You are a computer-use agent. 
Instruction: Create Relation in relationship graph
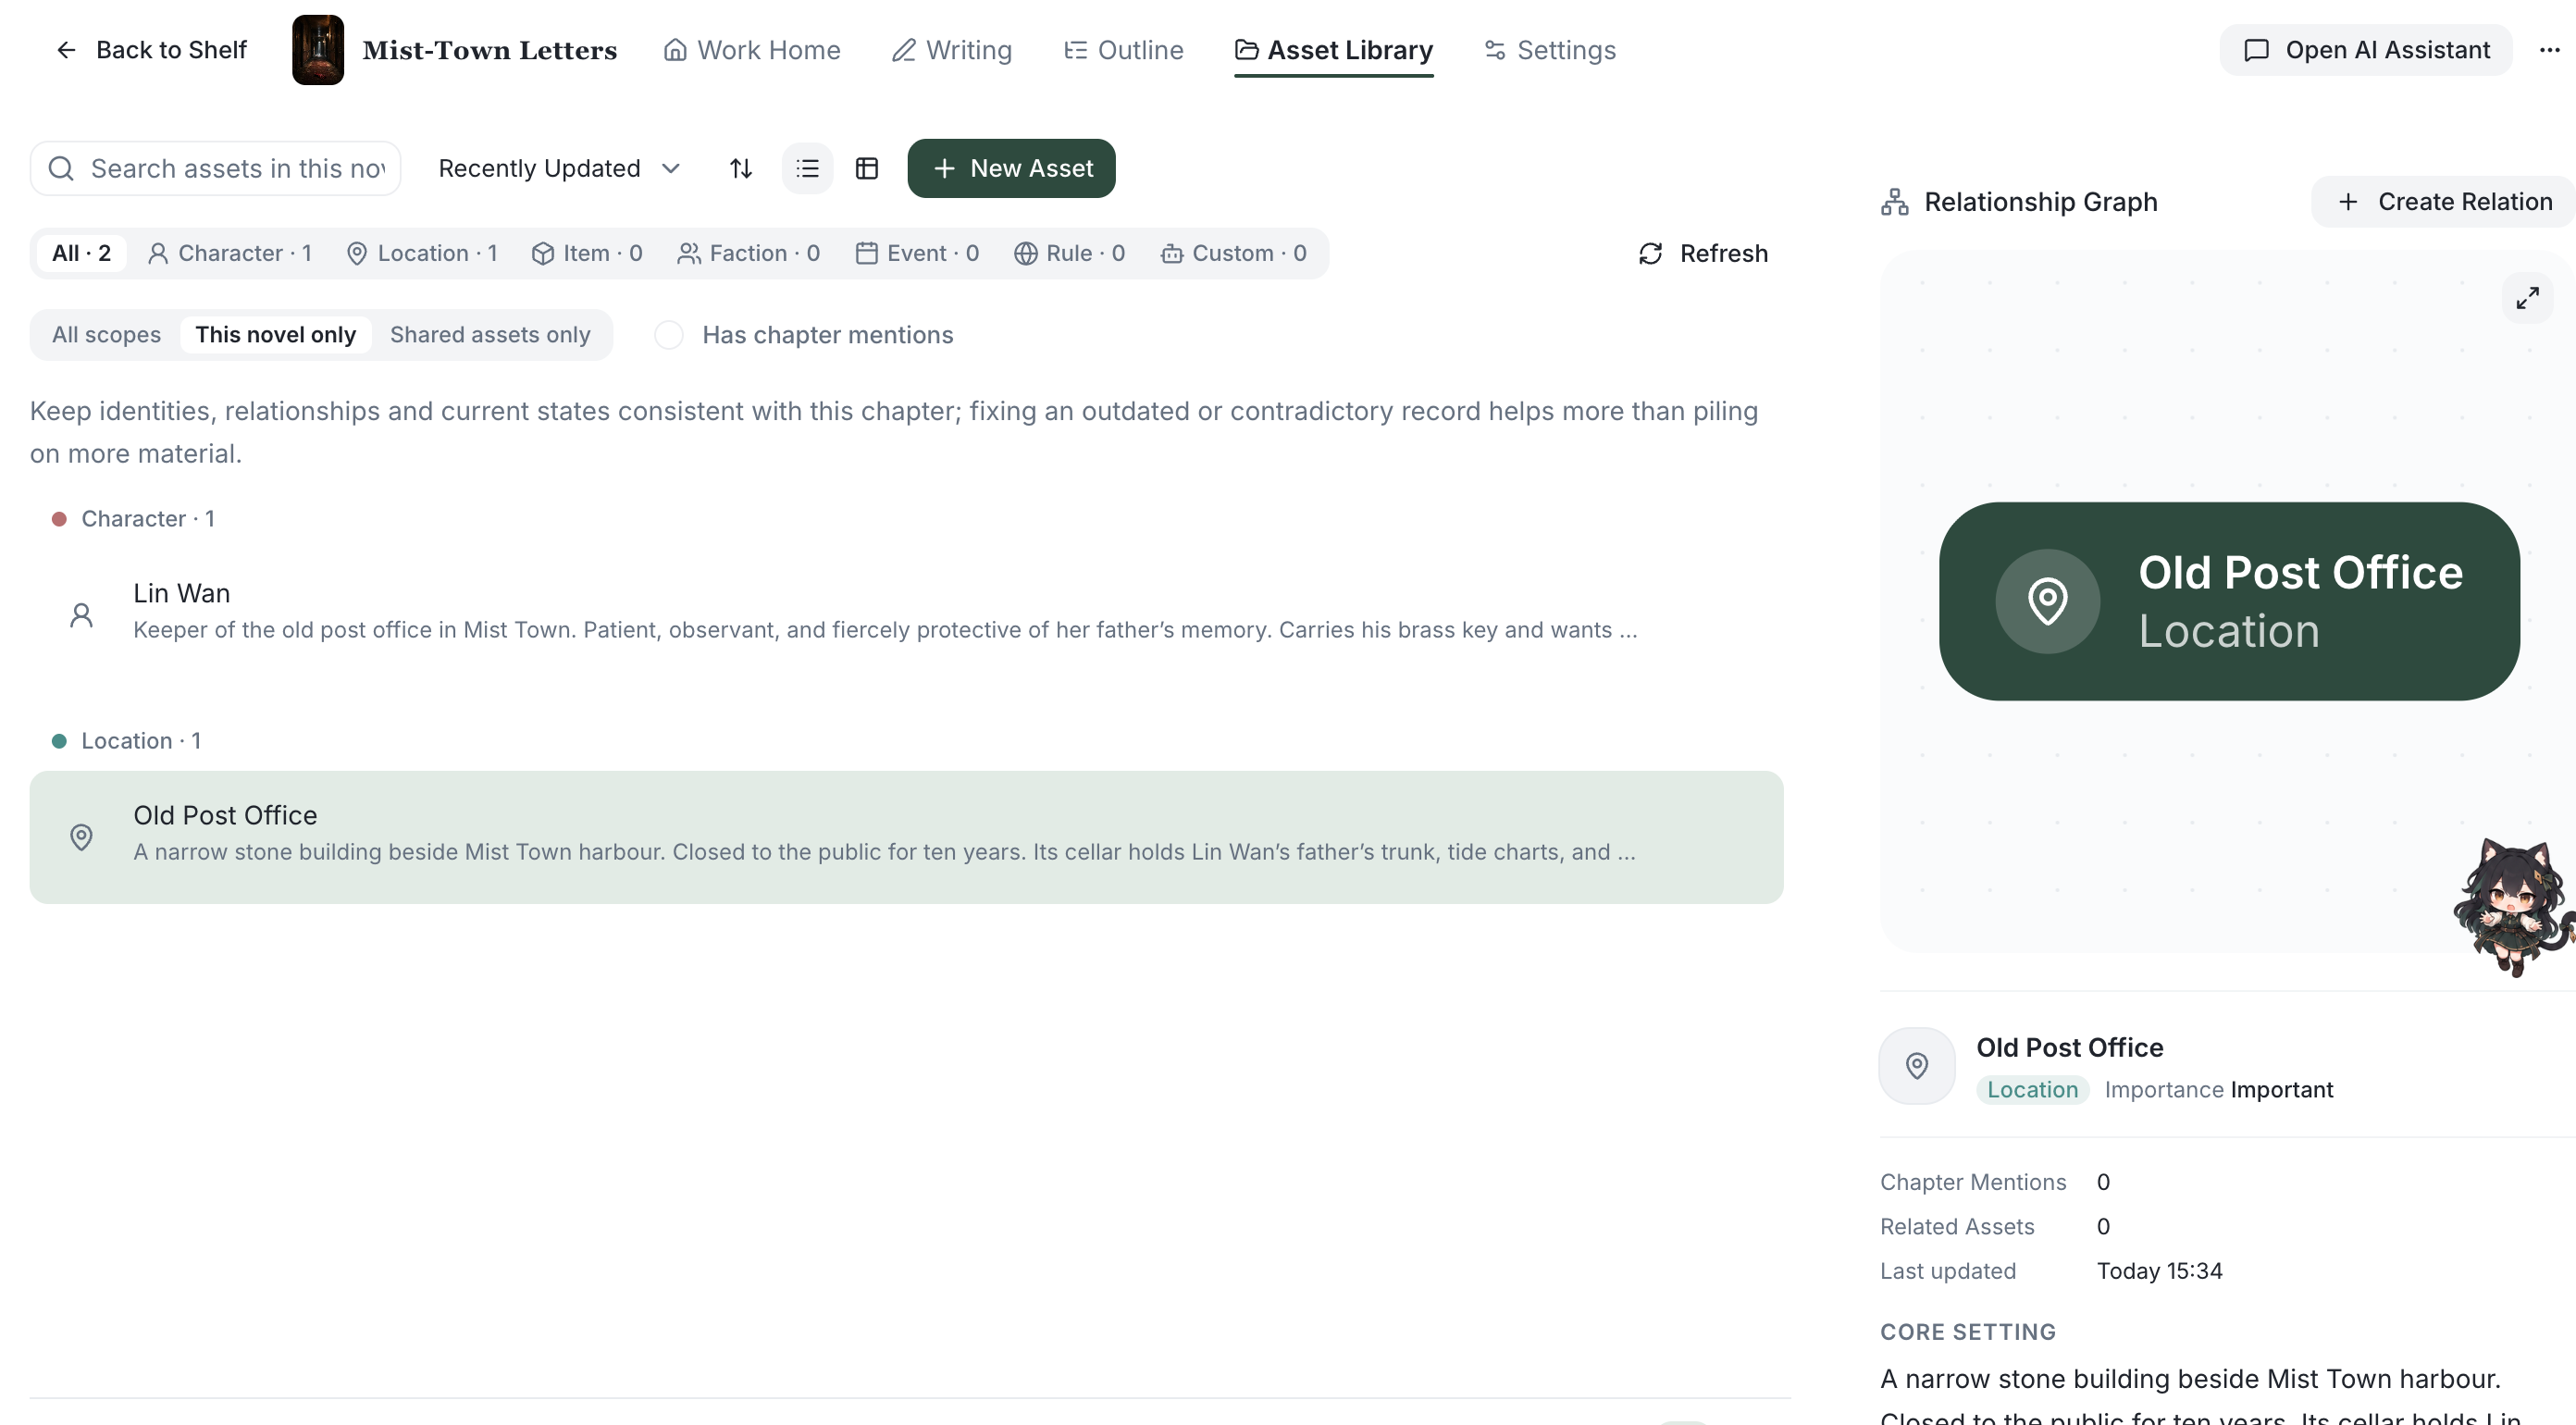pyautogui.click(x=2445, y=202)
